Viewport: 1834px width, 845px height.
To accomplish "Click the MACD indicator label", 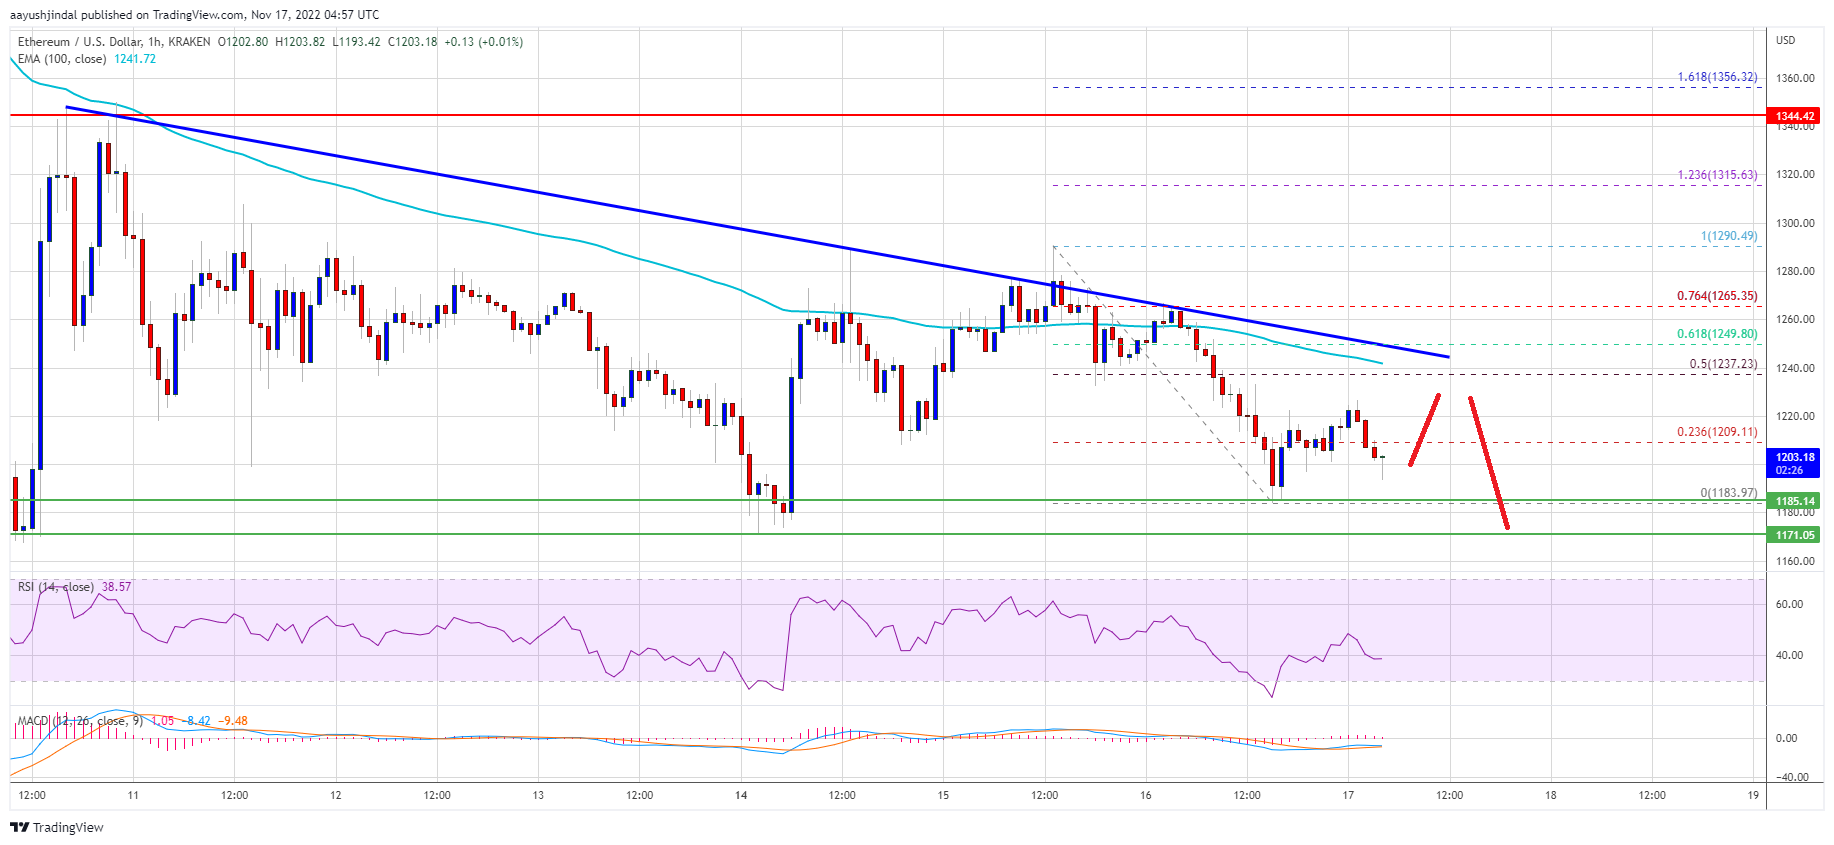I will coord(80,721).
